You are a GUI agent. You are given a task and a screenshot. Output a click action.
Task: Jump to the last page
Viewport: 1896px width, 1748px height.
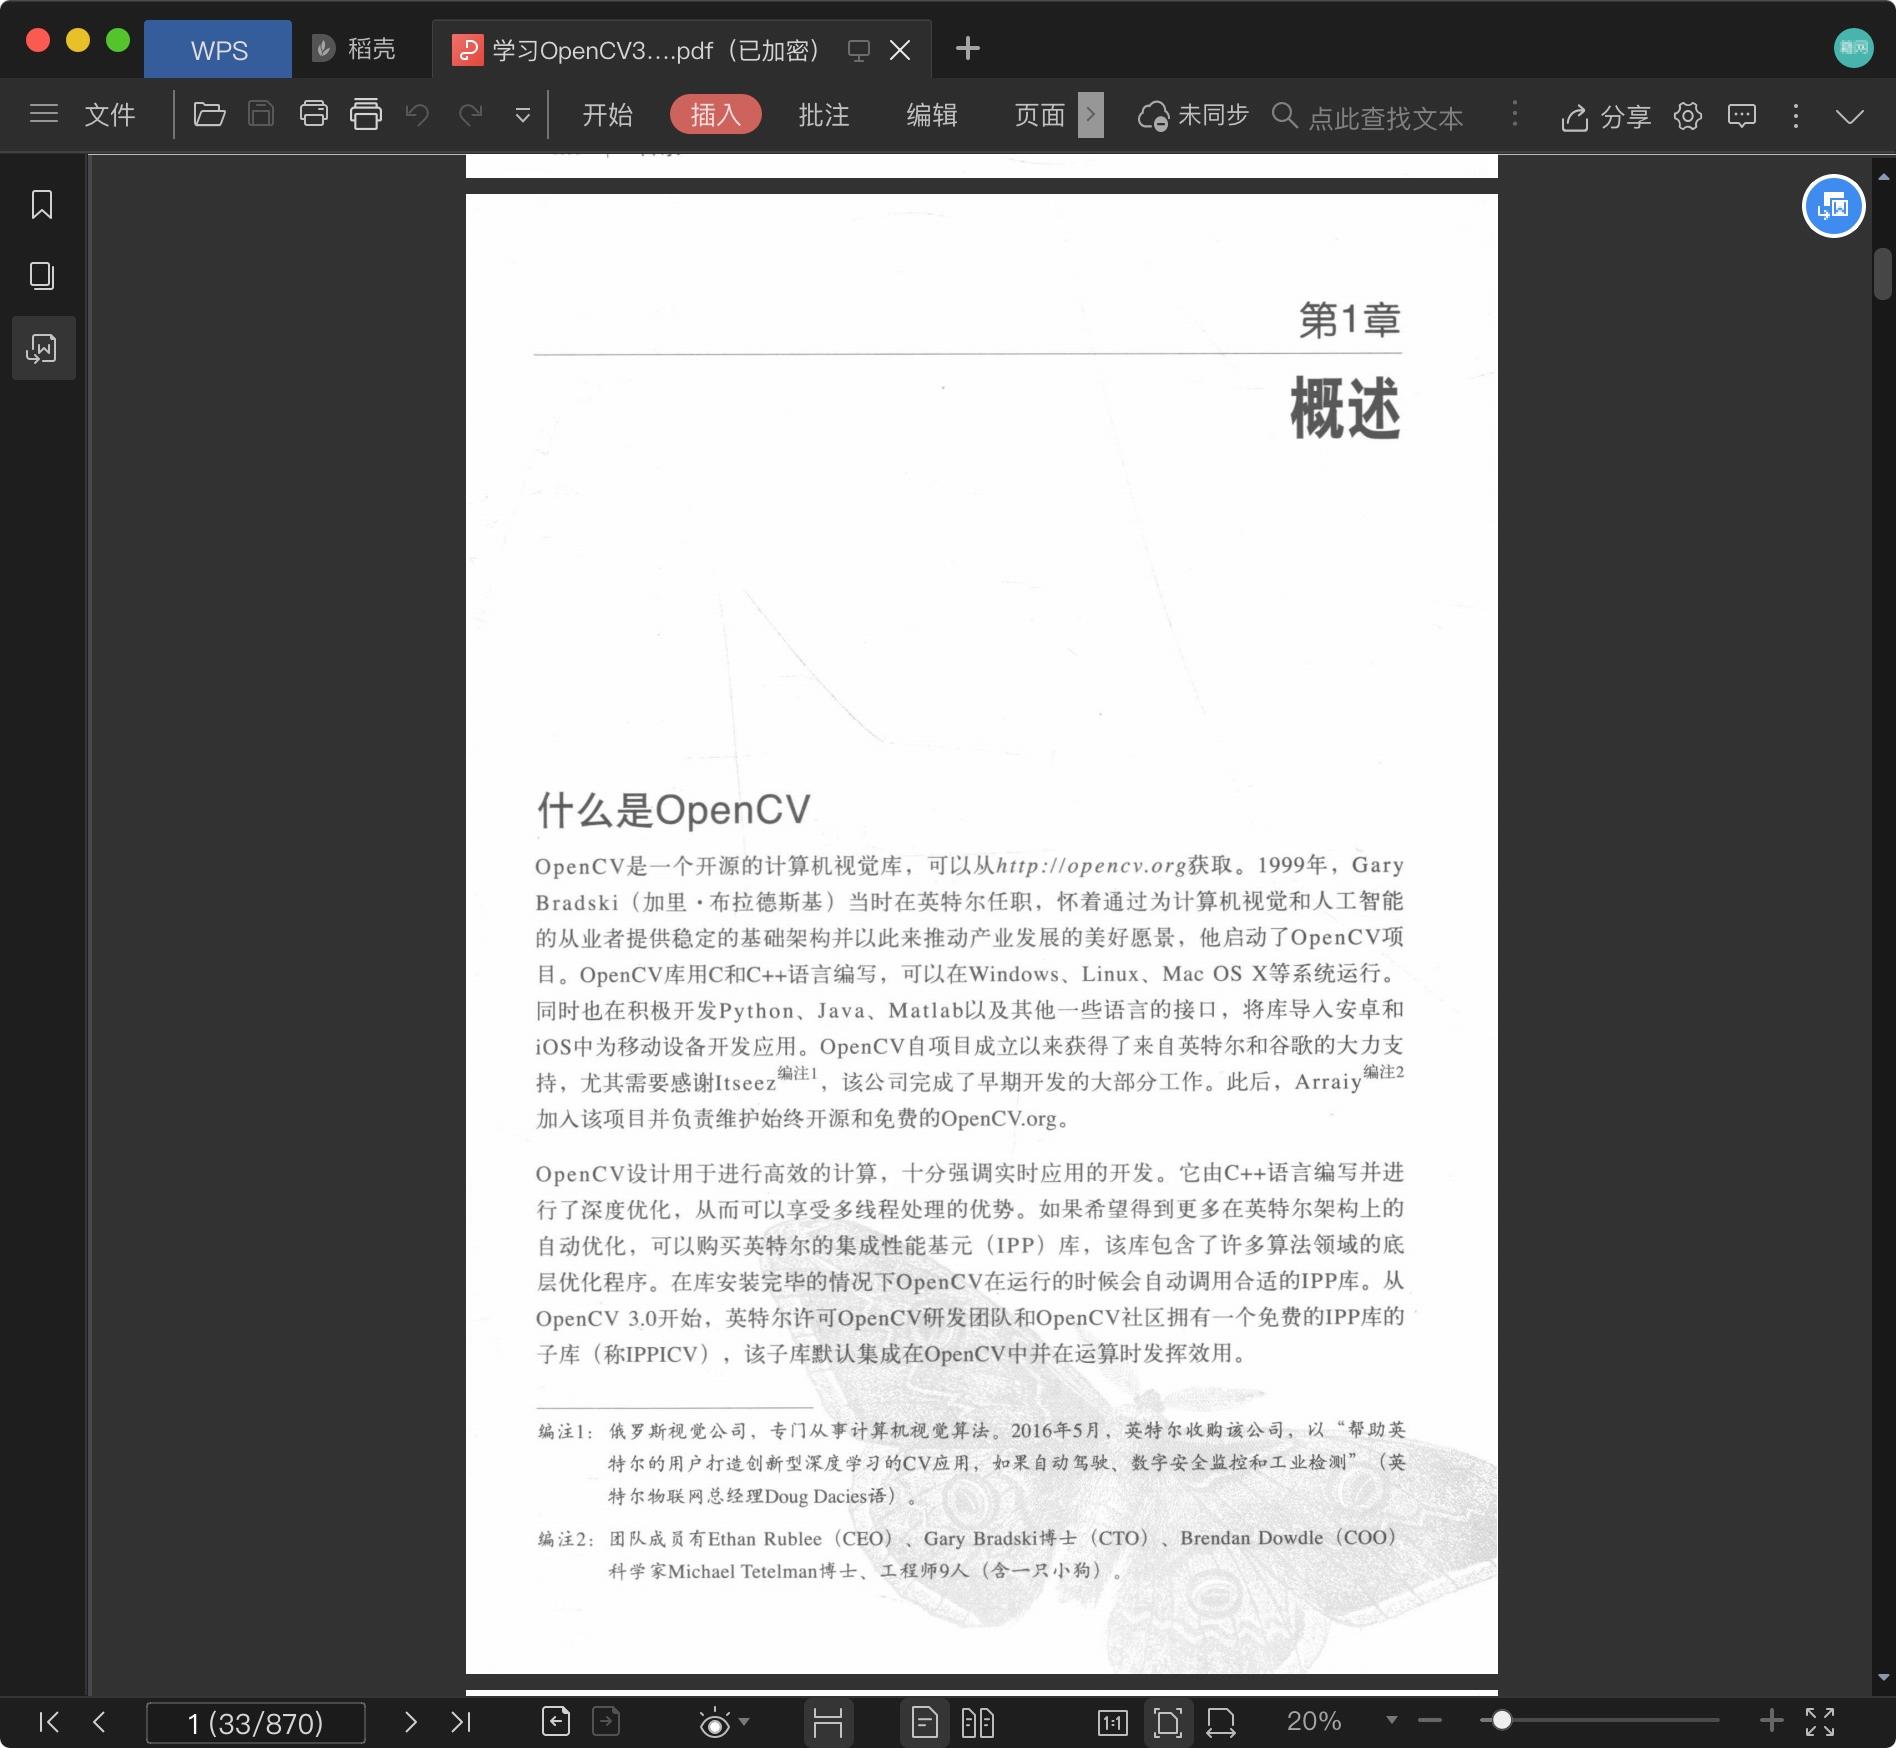(460, 1722)
